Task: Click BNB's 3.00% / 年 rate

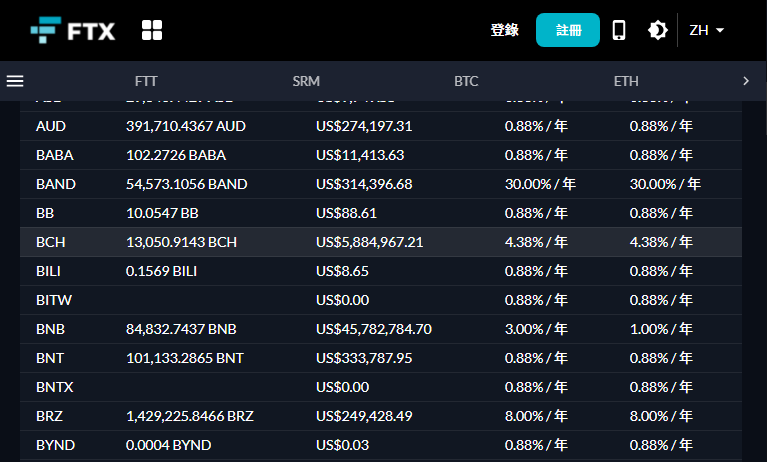Action: (x=536, y=329)
